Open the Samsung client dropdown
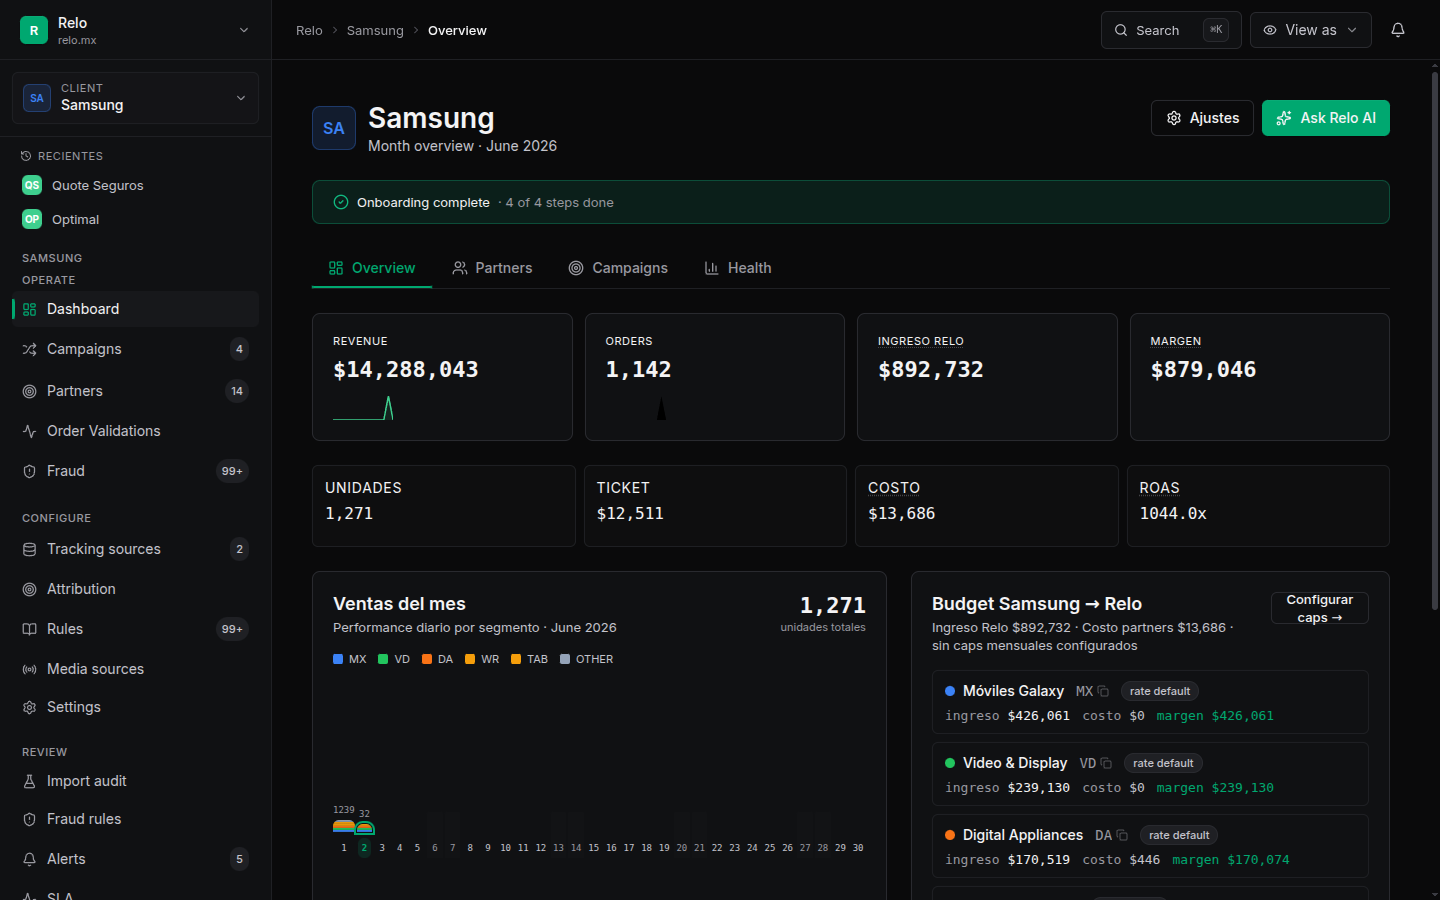This screenshot has width=1440, height=900. 135,98
